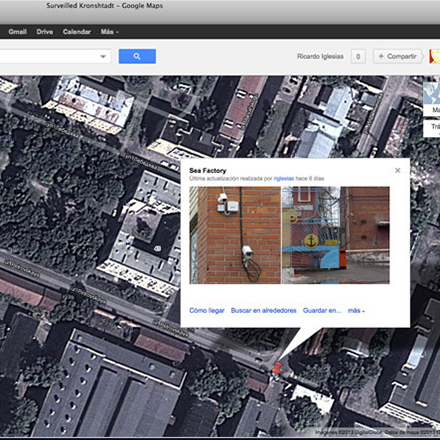Open the anchor gate photo thumbnail
This screenshot has height=440, width=440.
tap(336, 235)
